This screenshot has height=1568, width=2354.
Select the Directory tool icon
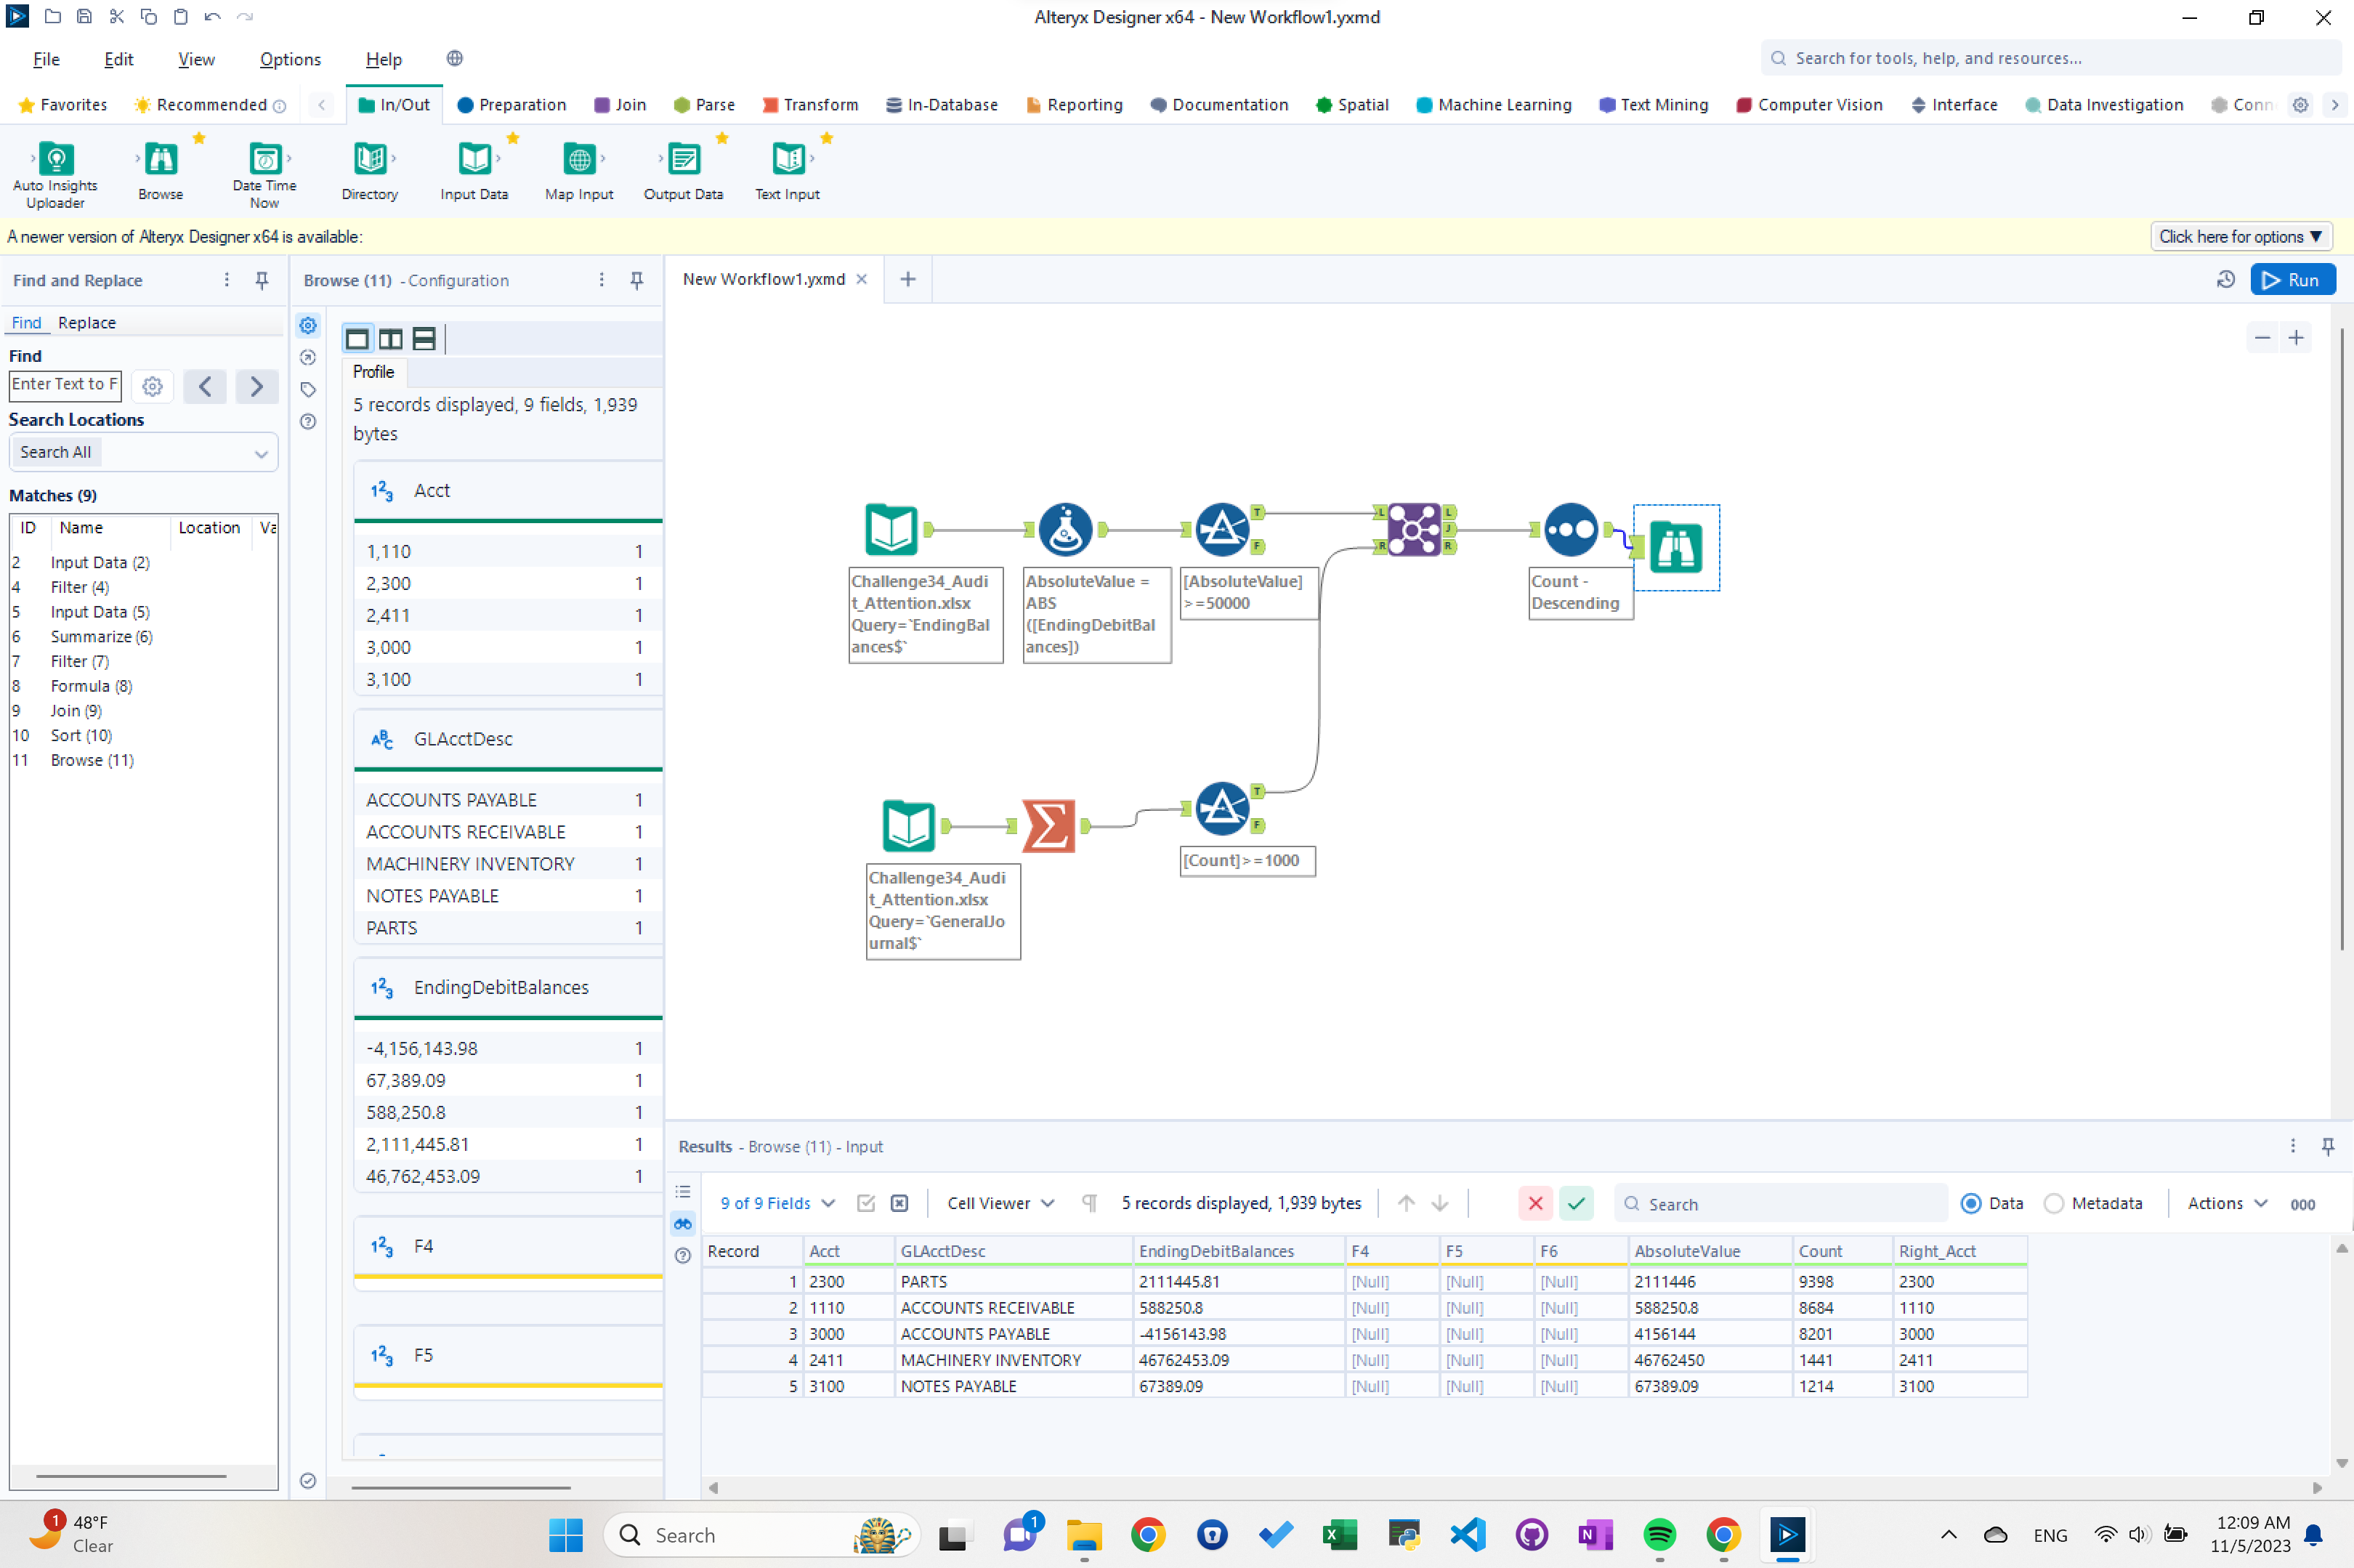click(369, 158)
